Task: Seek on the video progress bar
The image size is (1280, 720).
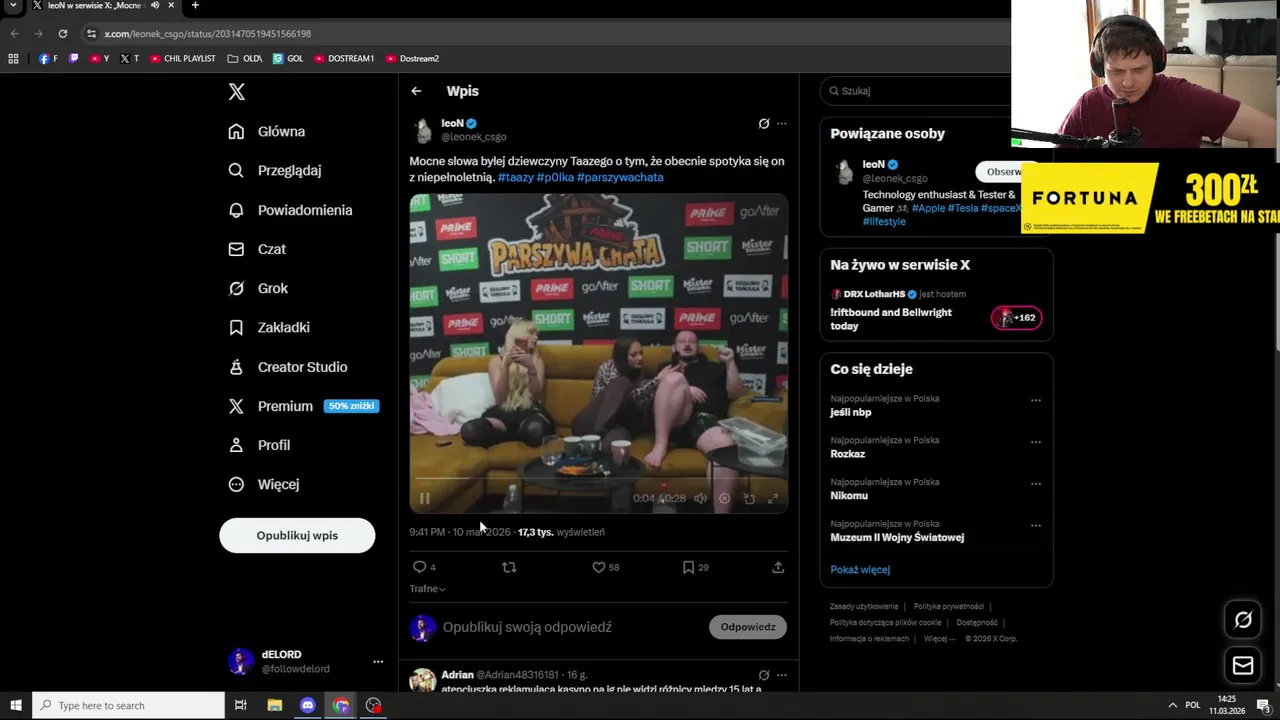Action: pyautogui.click(x=598, y=479)
